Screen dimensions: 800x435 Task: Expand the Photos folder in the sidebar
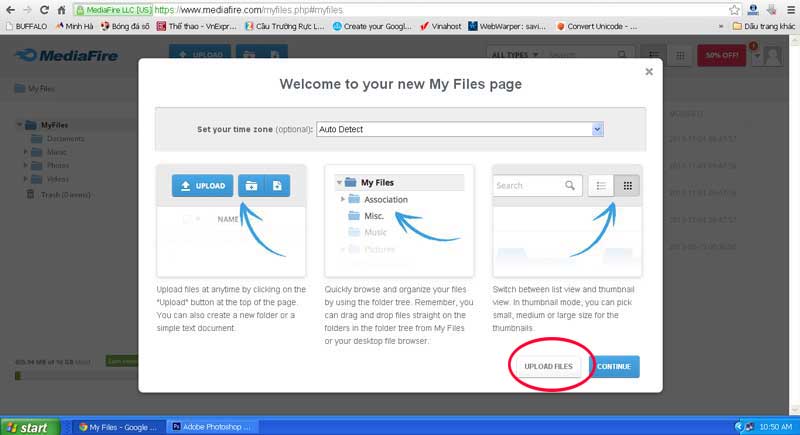tap(26, 165)
